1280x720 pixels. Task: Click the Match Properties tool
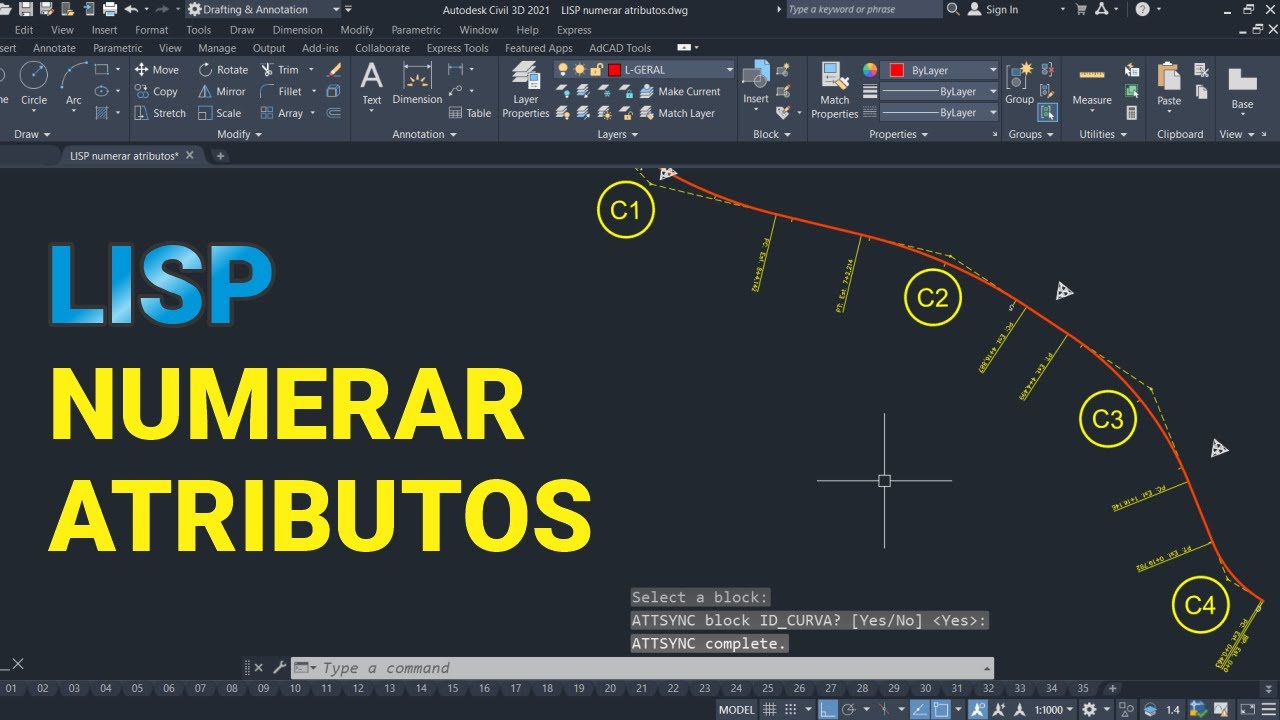835,89
